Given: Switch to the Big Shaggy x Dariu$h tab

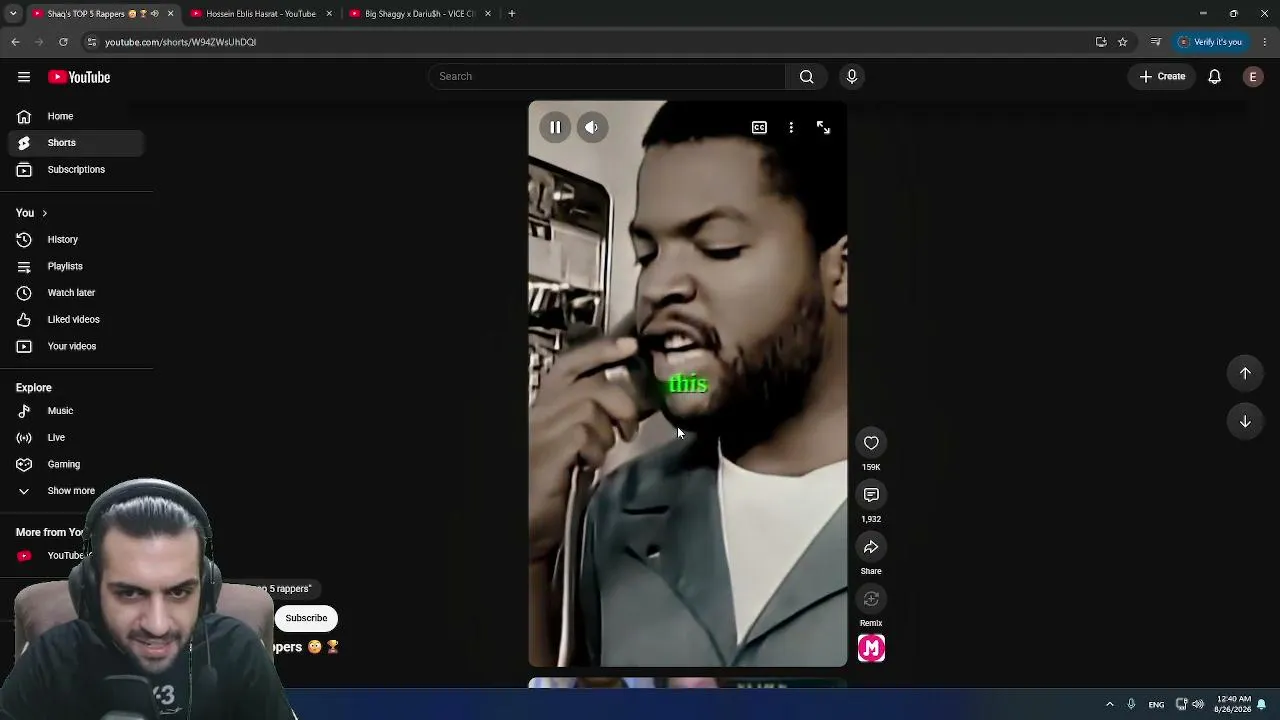Looking at the screenshot, I should click(418, 14).
